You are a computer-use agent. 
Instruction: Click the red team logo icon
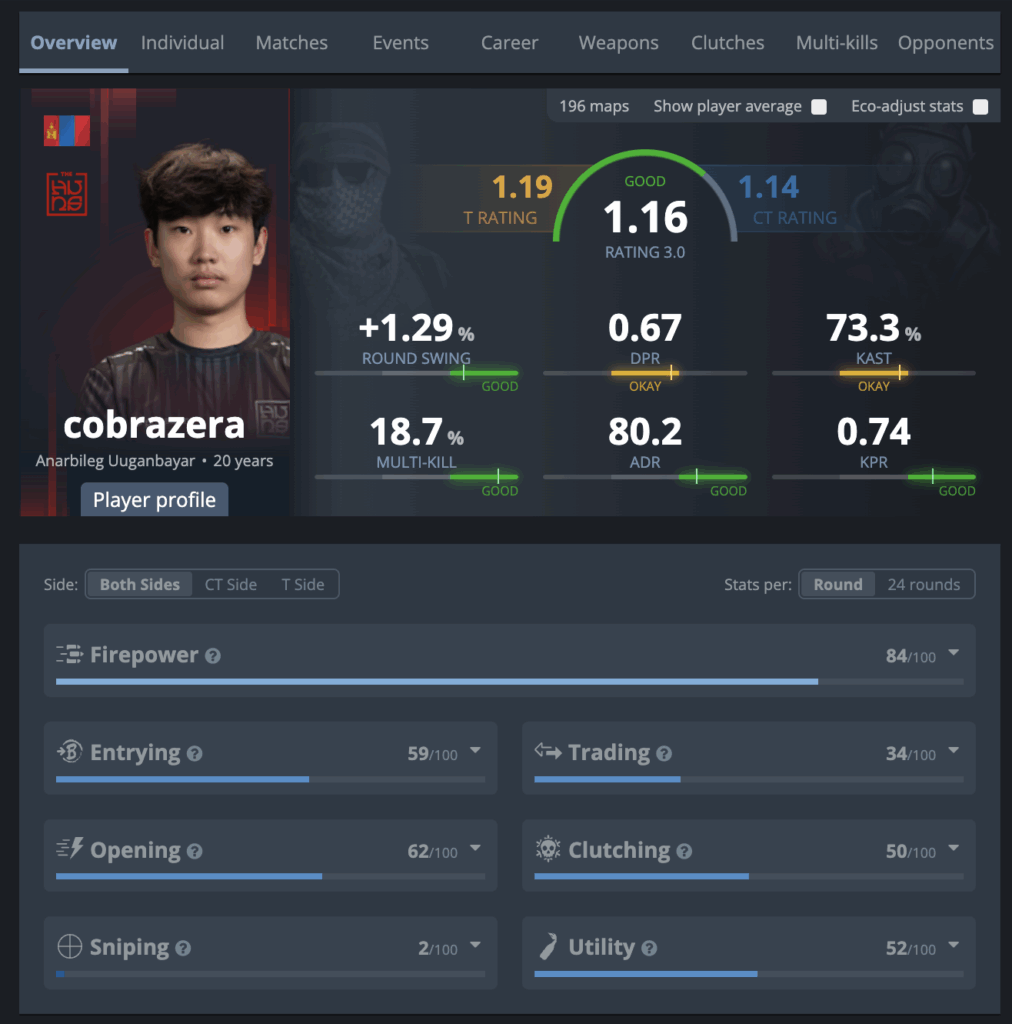pos(67,193)
